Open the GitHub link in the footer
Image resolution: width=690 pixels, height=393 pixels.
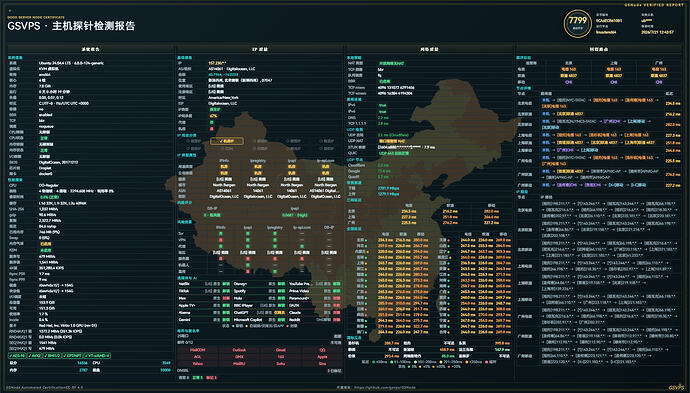(x=385, y=388)
